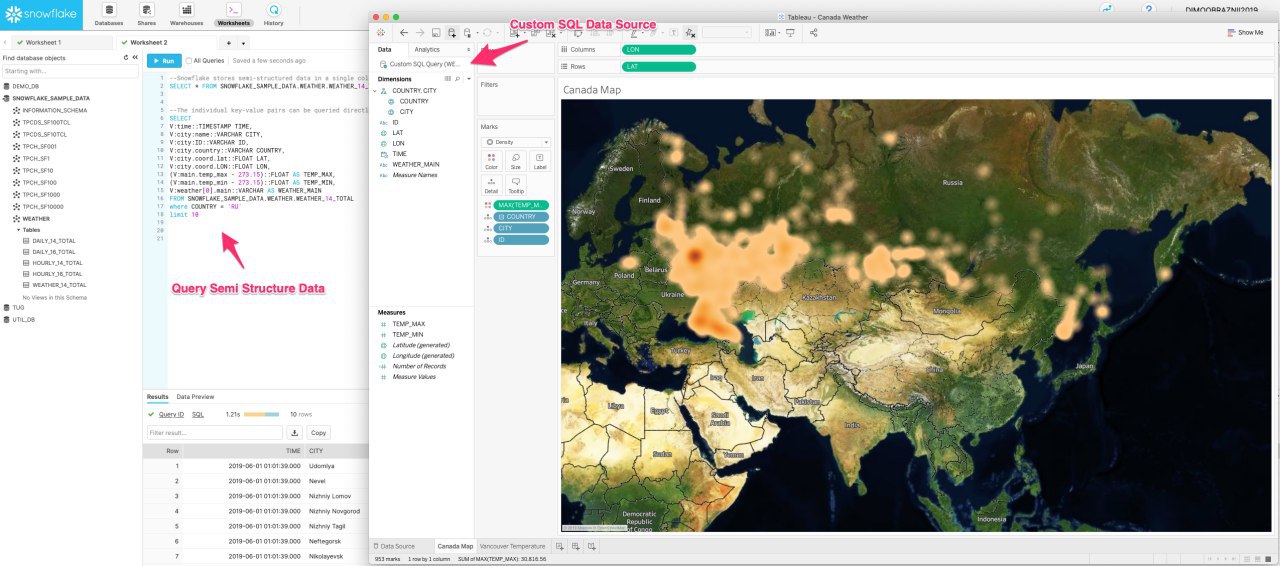The height and width of the screenshot is (566, 1280).
Task: Click the Snowflake logo
Action: point(41,15)
